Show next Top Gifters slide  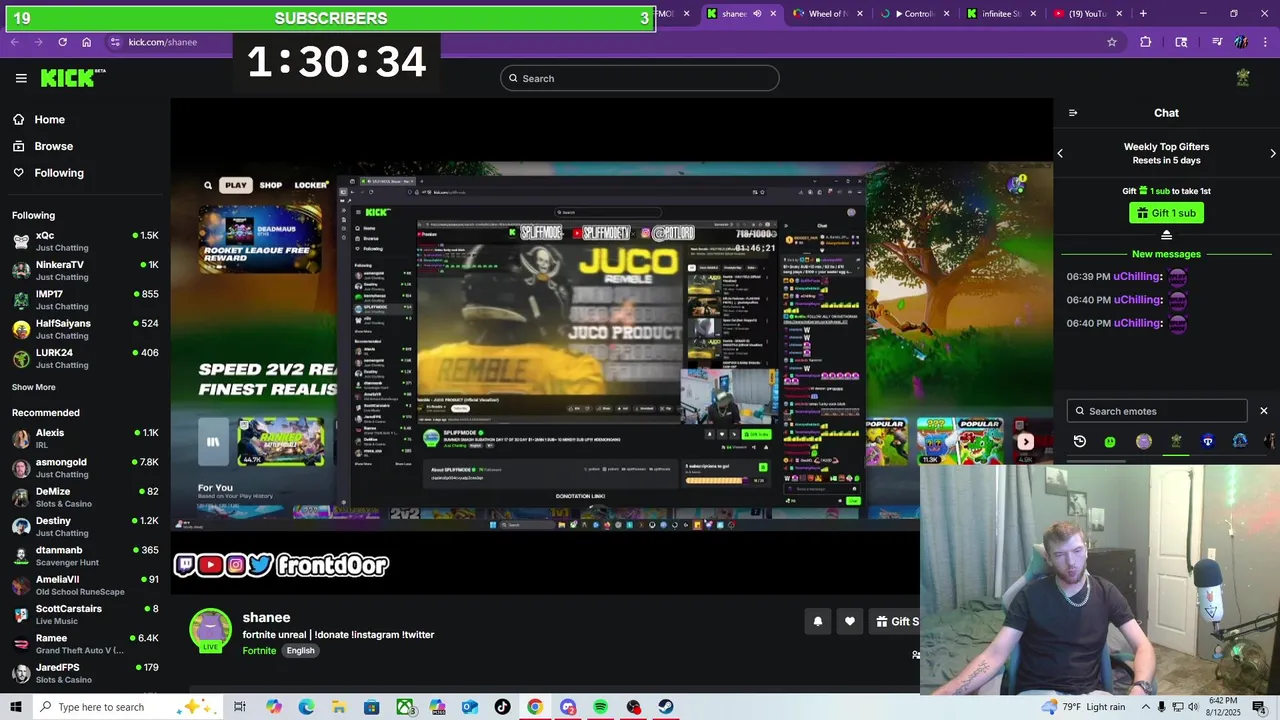click(1273, 153)
